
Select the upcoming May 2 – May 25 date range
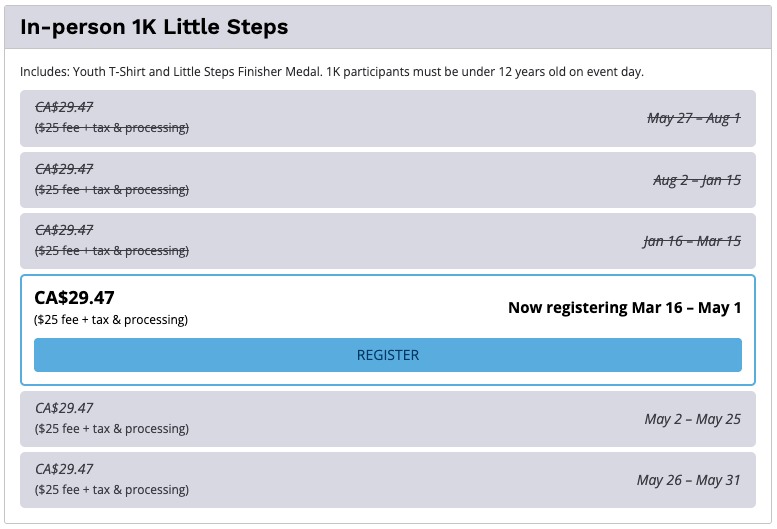click(x=692, y=419)
